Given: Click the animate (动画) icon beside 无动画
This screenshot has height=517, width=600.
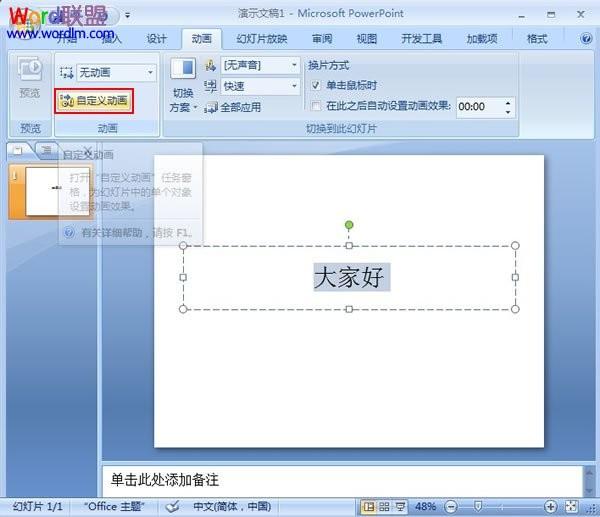Looking at the screenshot, I should (66, 72).
